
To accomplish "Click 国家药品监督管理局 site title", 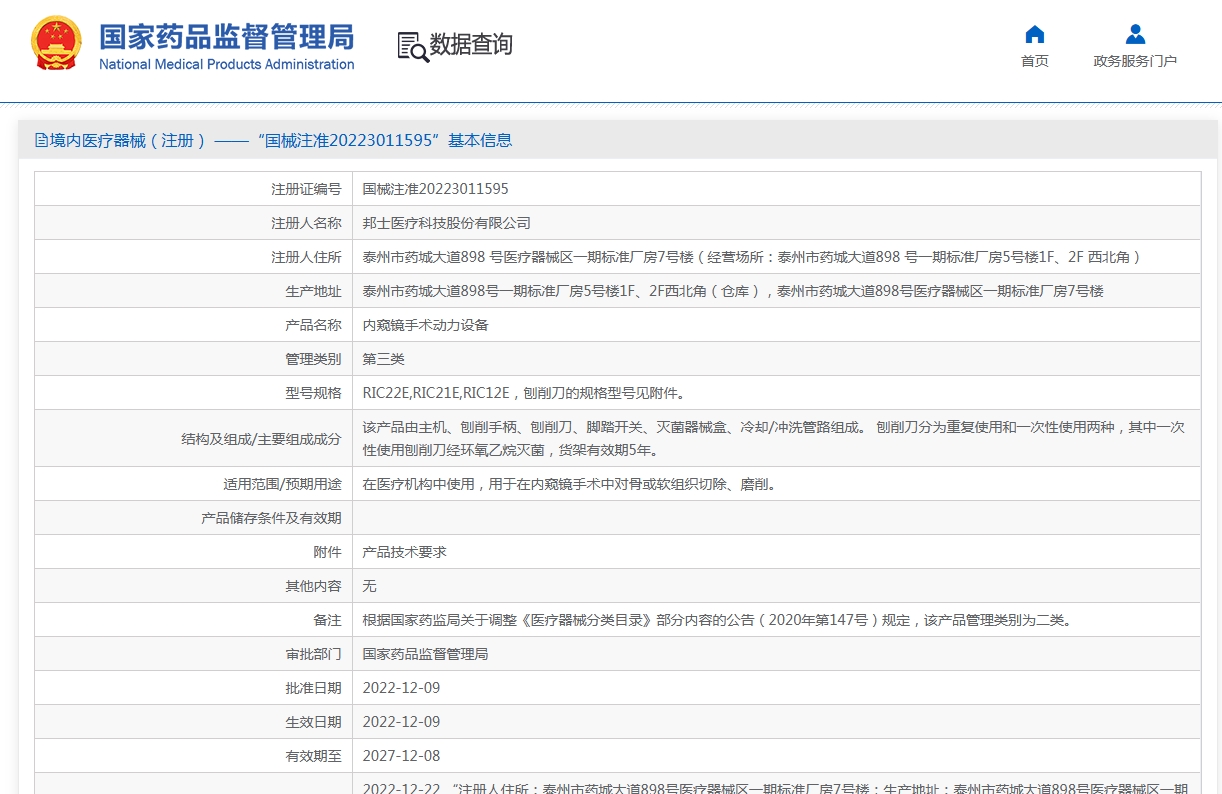I will coord(226,37).
